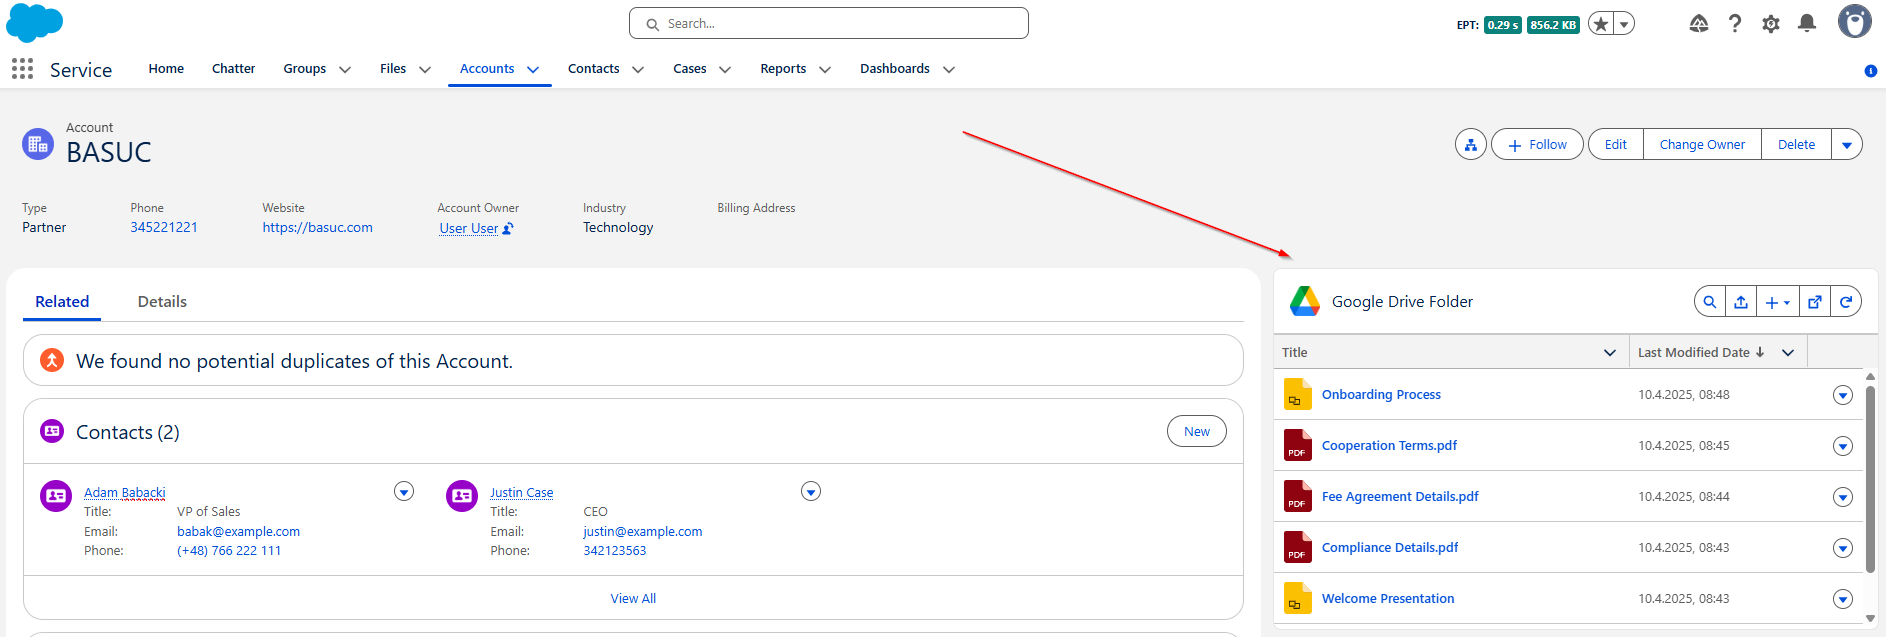Search within the Google Drive folder
Viewport: 1886px width, 637px height.
1710,302
